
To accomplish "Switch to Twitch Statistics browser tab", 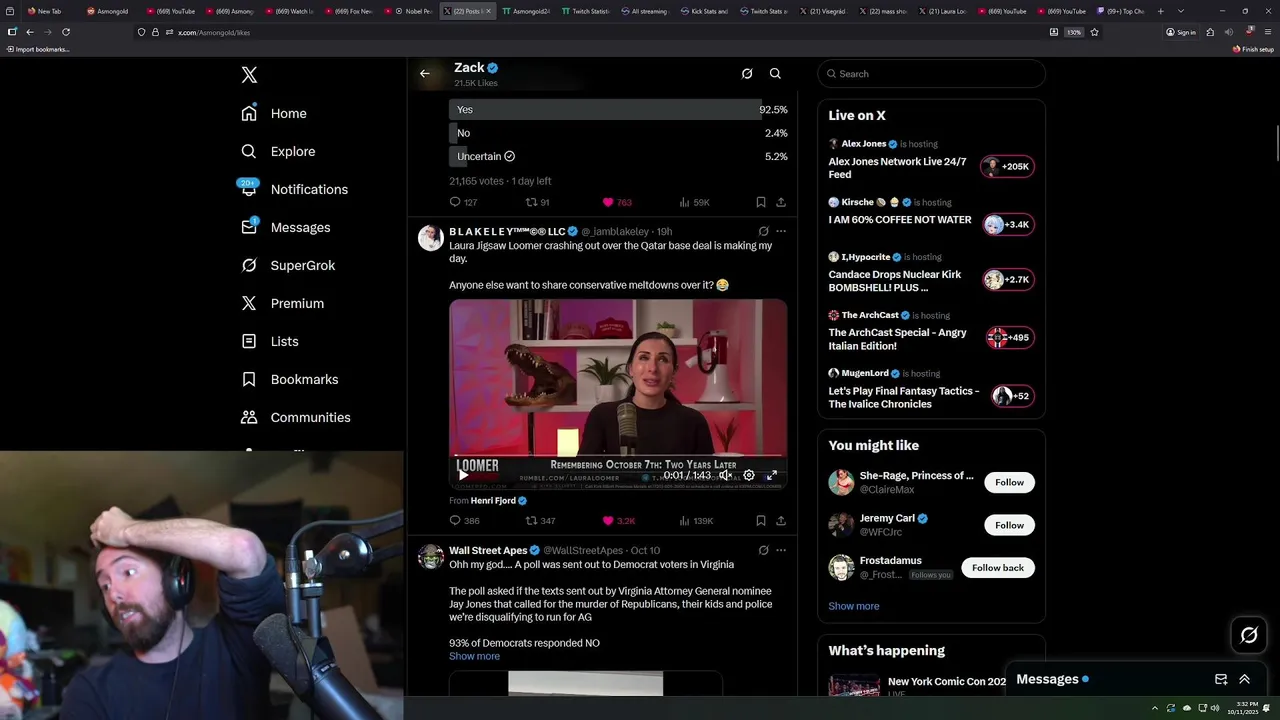I will [584, 11].
